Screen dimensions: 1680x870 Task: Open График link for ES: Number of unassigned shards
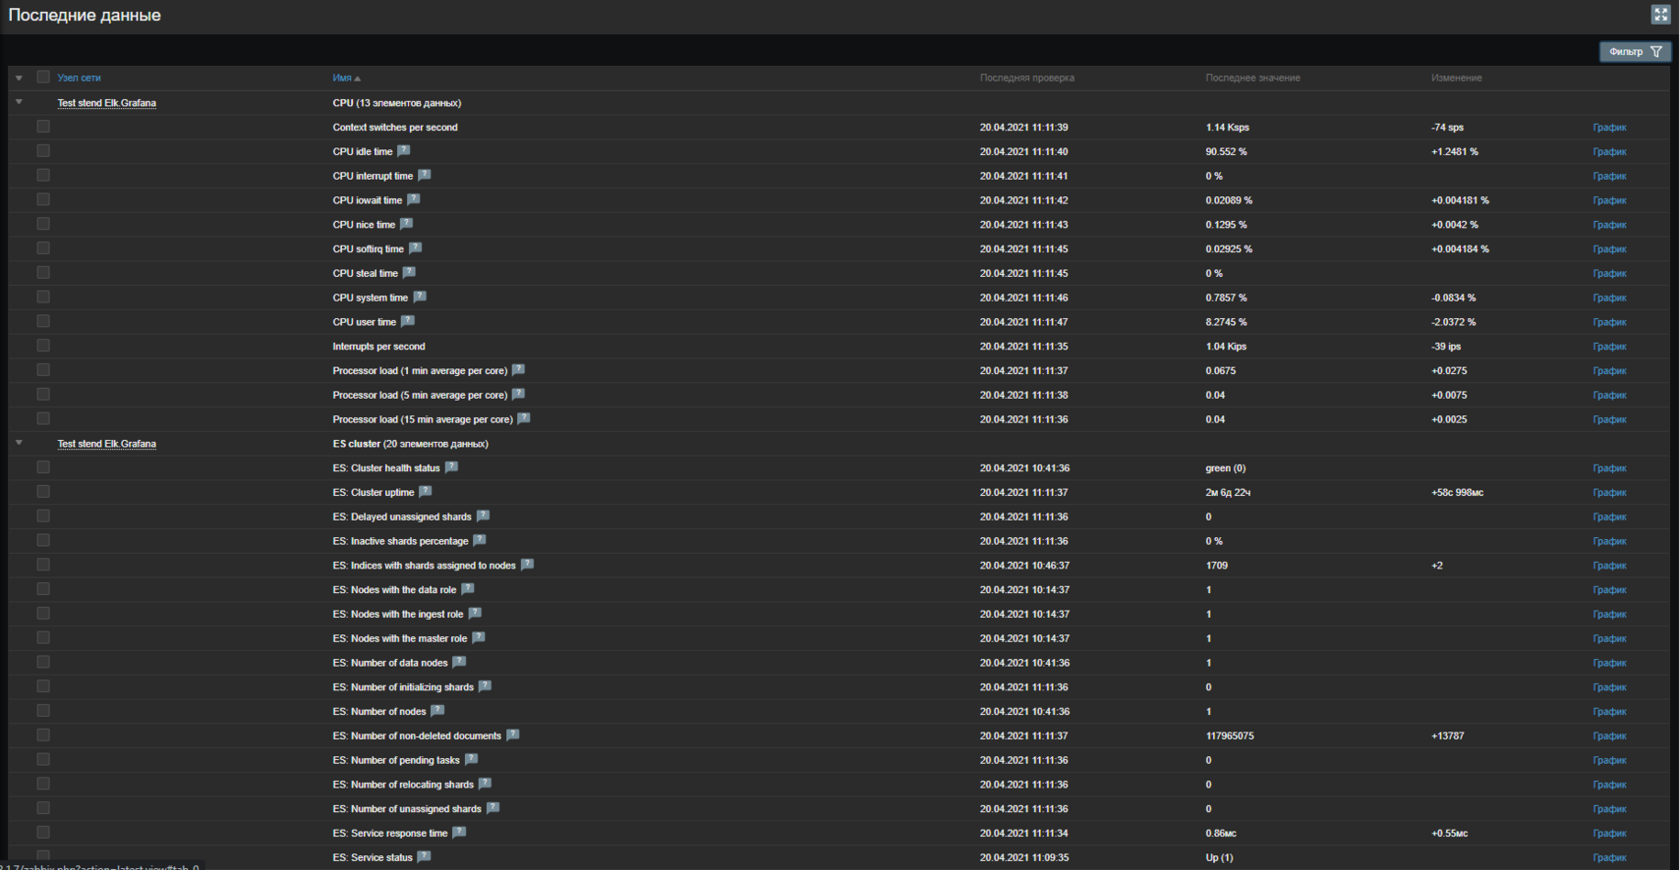tap(1609, 809)
